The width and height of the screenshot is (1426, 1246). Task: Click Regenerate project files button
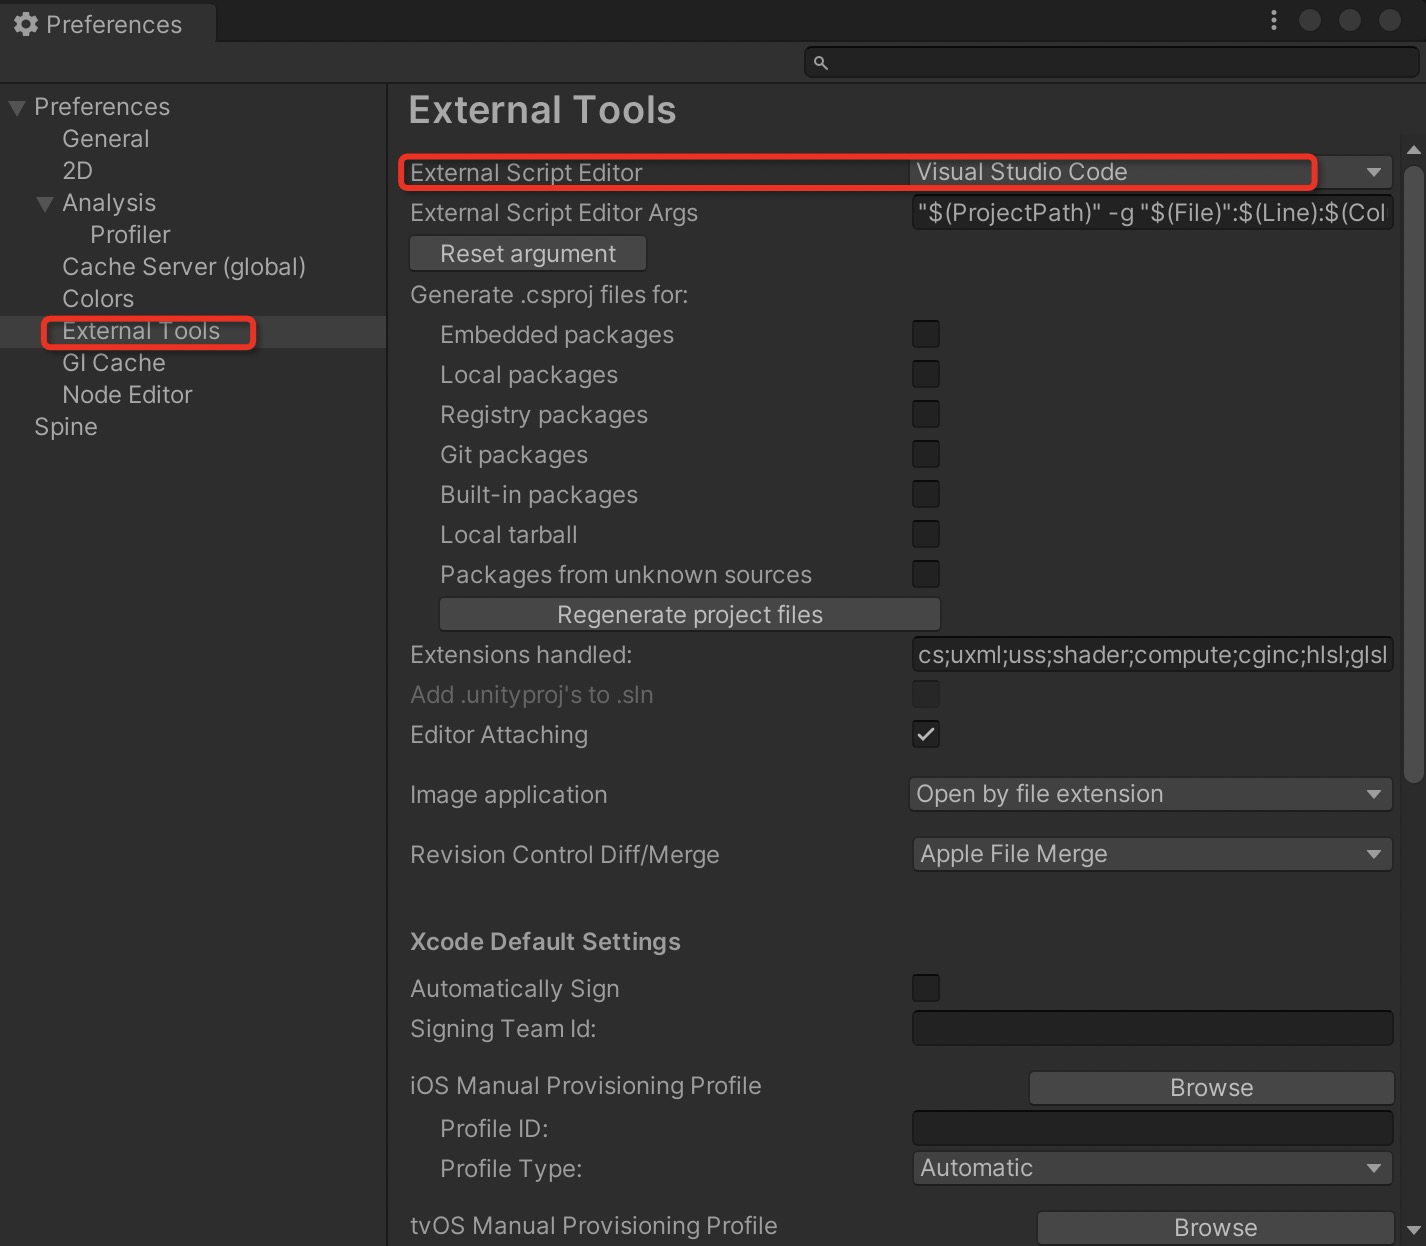tap(690, 615)
